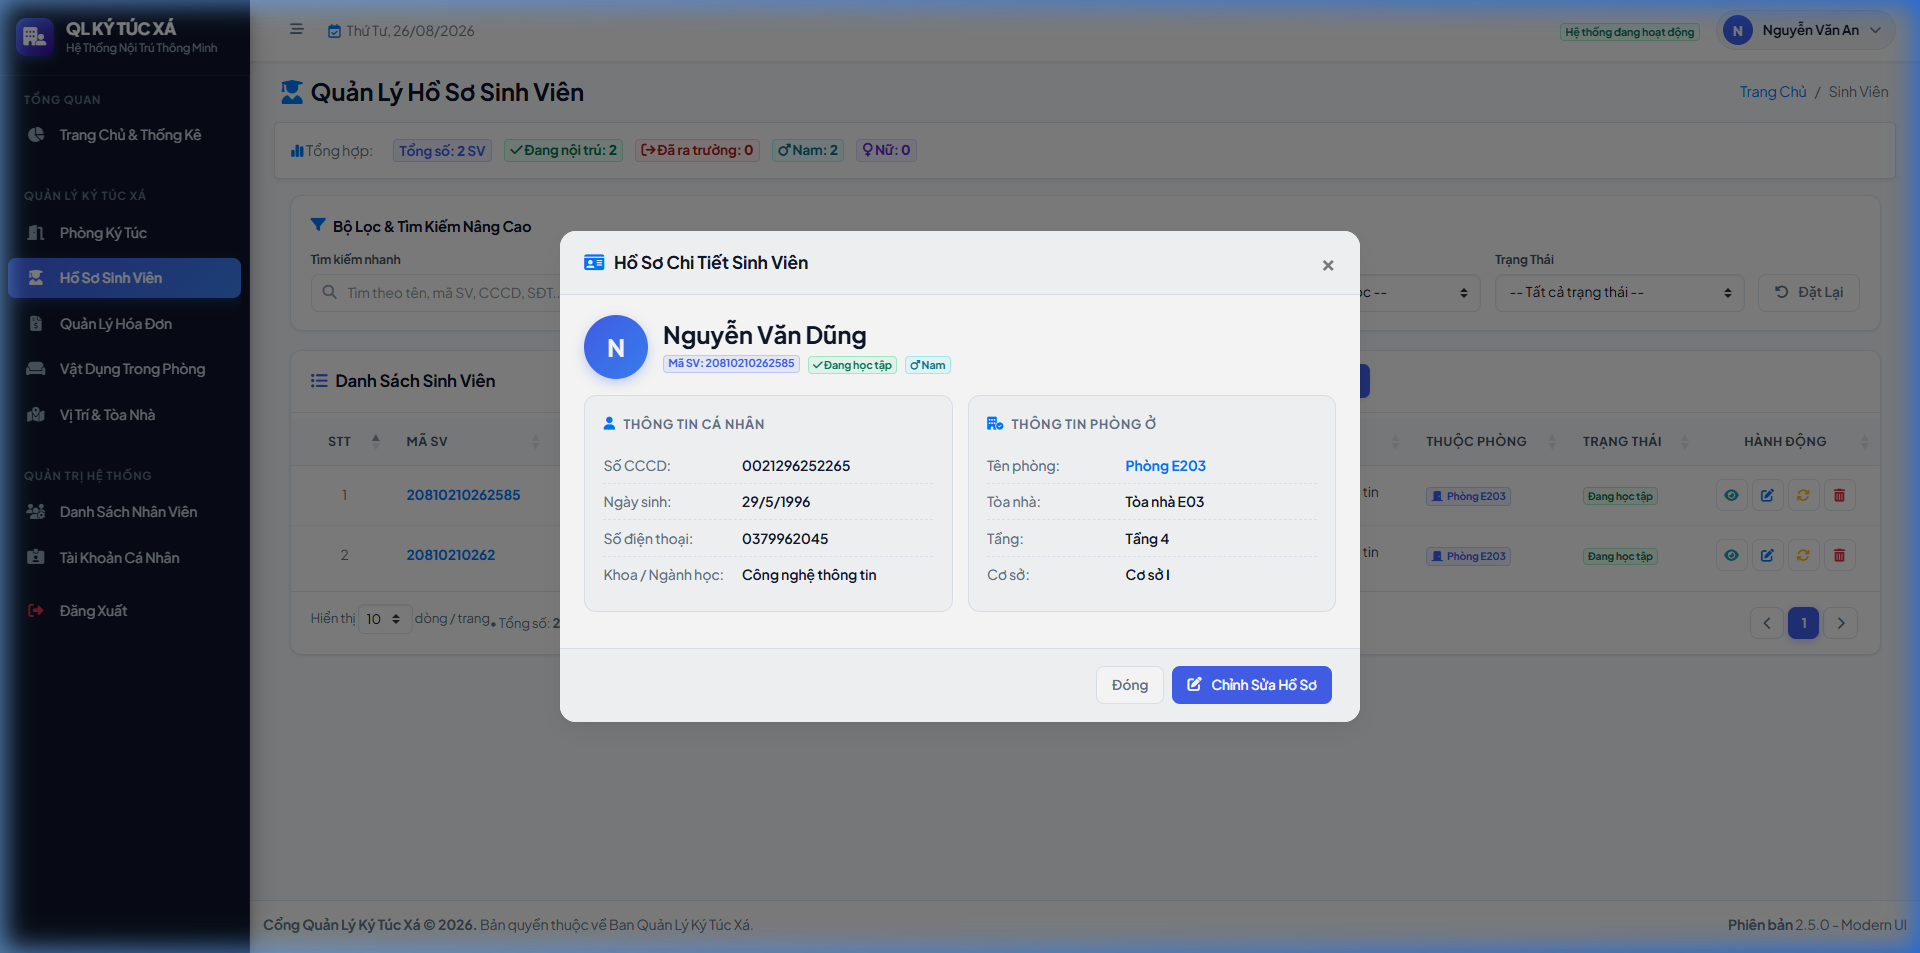Open Vị Trí & Tòa Nhà section
The height and width of the screenshot is (953, 1920).
pyautogui.click(x=125, y=415)
